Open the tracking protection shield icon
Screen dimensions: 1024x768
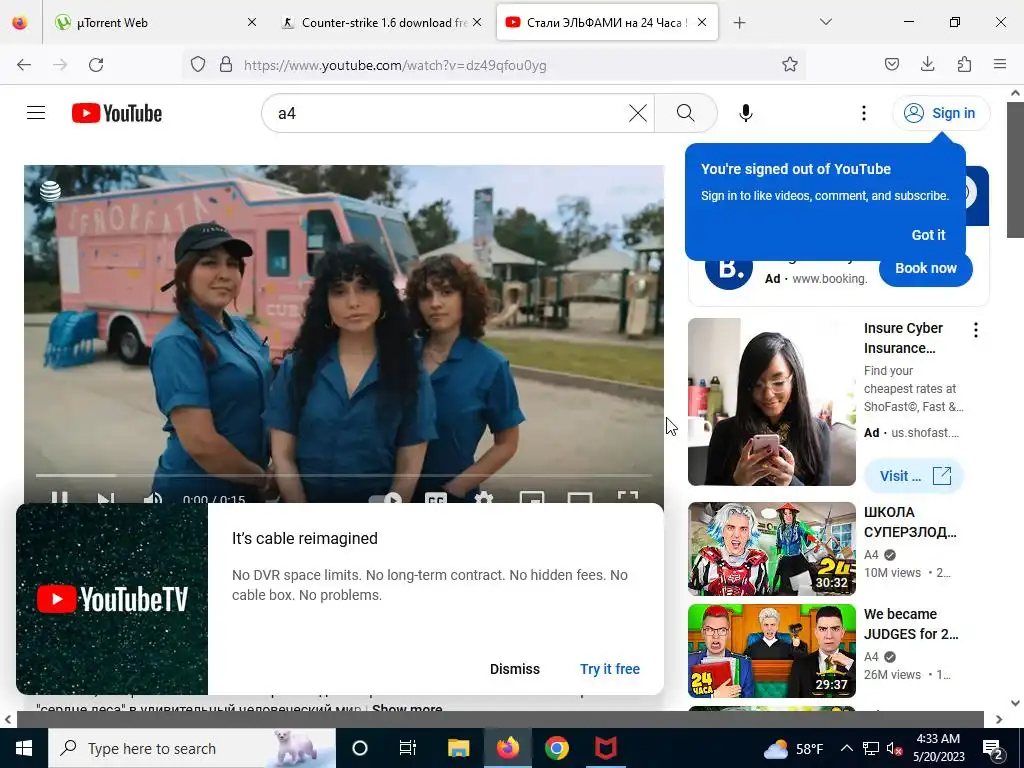[198, 65]
